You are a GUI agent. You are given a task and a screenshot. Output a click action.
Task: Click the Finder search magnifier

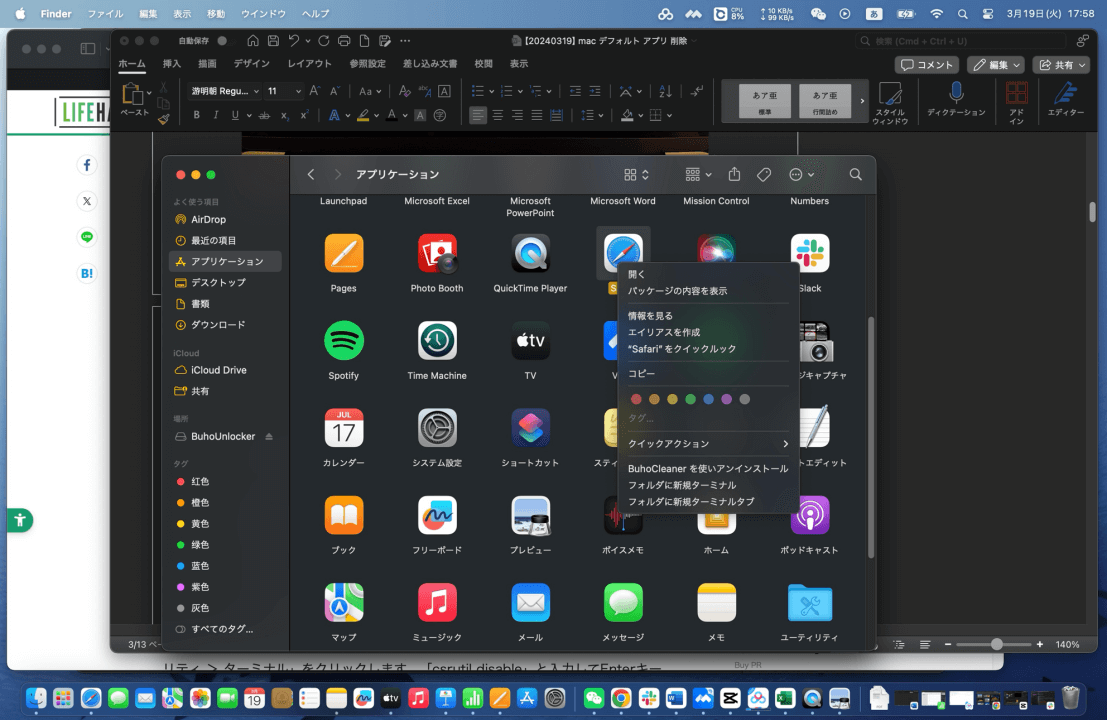pos(855,174)
